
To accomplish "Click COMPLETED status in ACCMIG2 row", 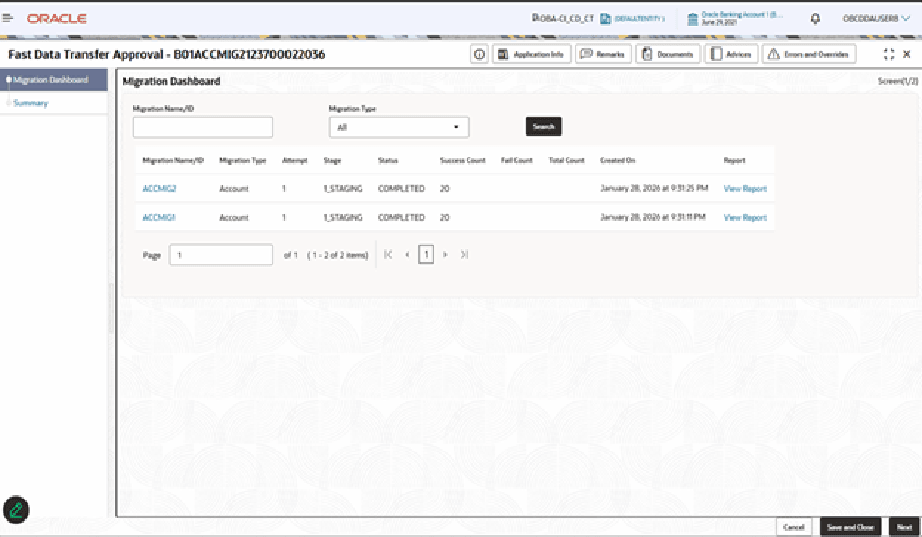I will click(x=401, y=189).
